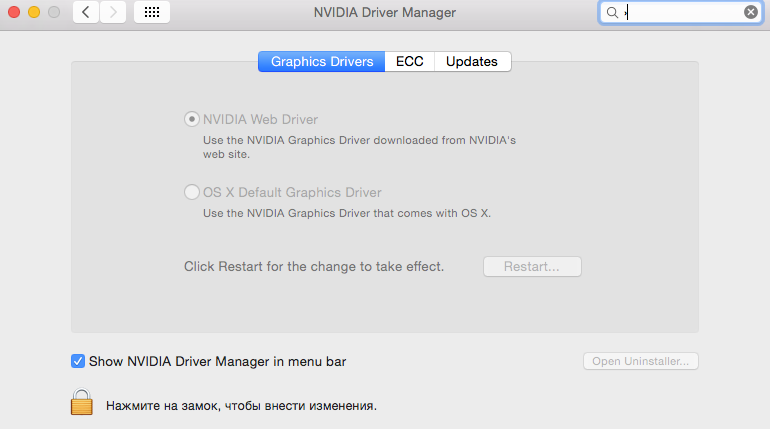Show all preferences grid icon

point(152,12)
